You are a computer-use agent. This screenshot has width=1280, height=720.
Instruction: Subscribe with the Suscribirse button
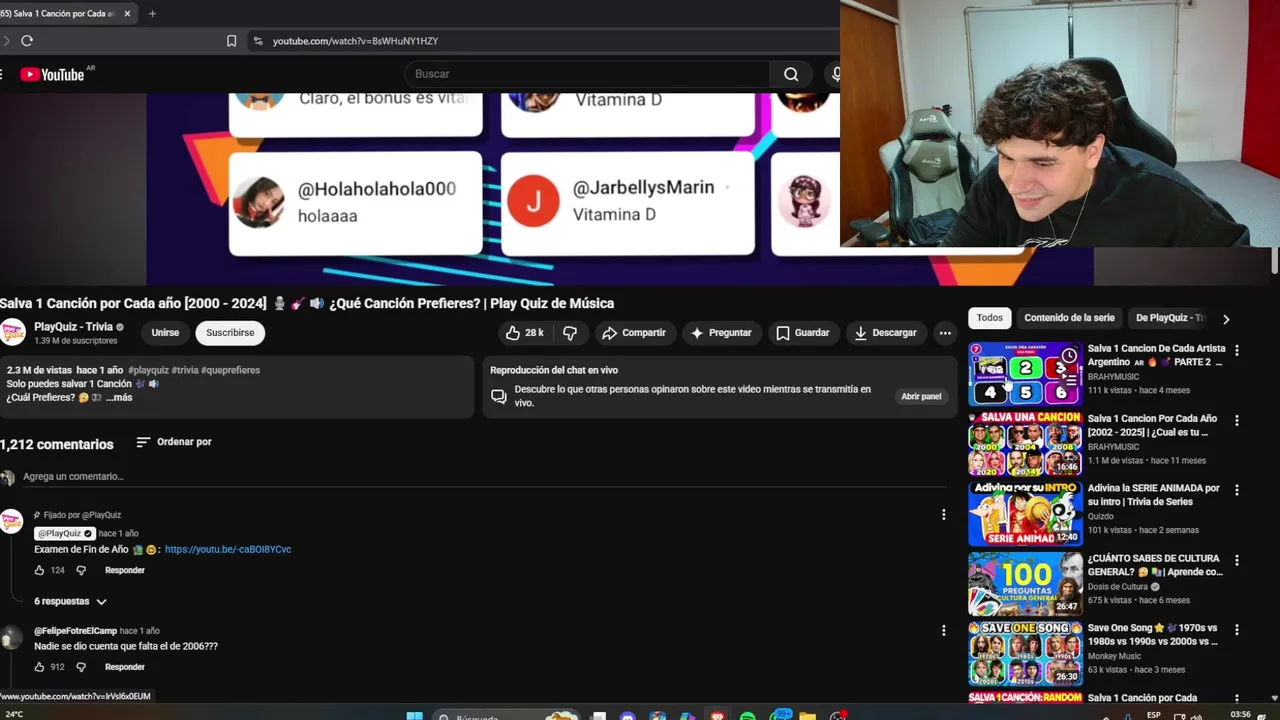coord(230,333)
